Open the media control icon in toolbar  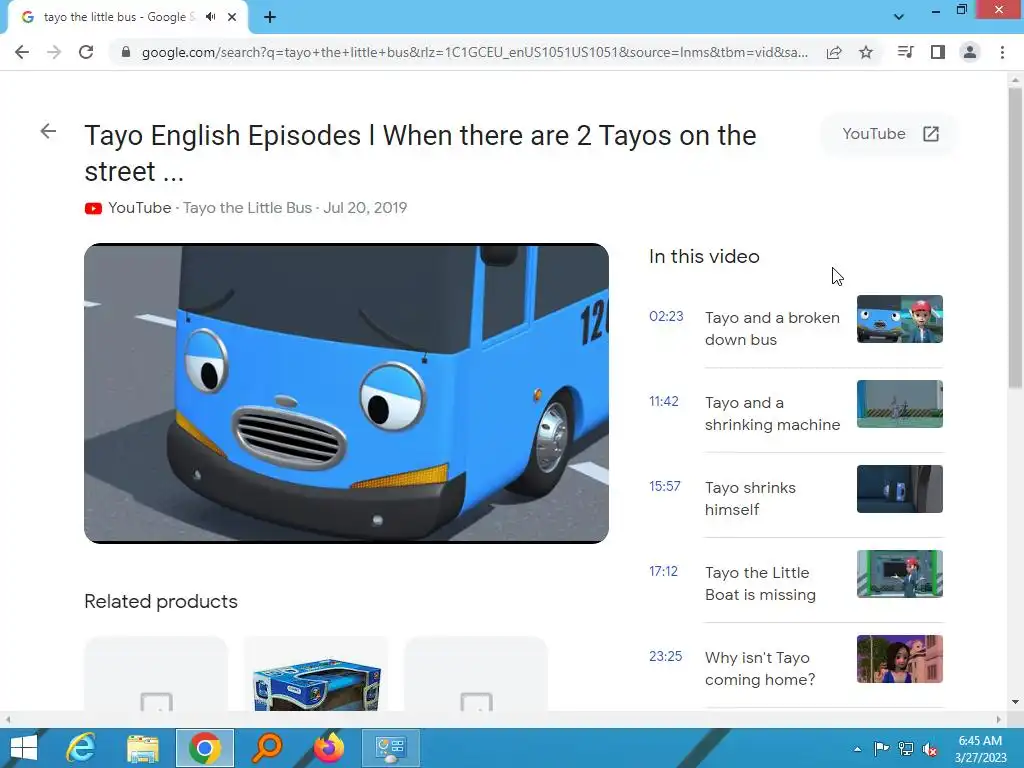[905, 52]
